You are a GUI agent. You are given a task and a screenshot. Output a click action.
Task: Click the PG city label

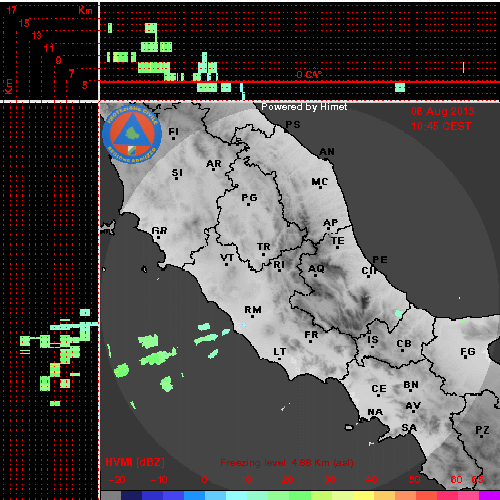point(249,198)
